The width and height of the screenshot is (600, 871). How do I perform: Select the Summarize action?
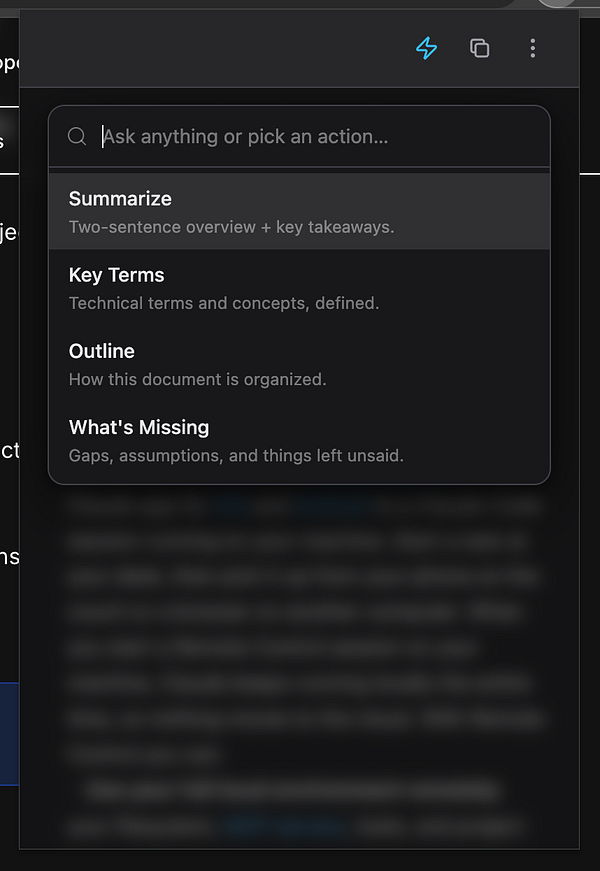pyautogui.click(x=120, y=199)
